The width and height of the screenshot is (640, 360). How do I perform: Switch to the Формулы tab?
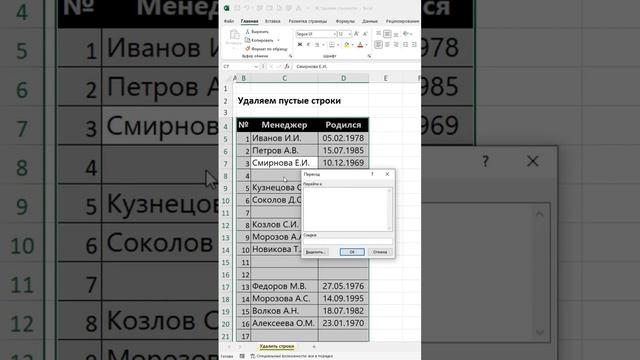click(345, 21)
